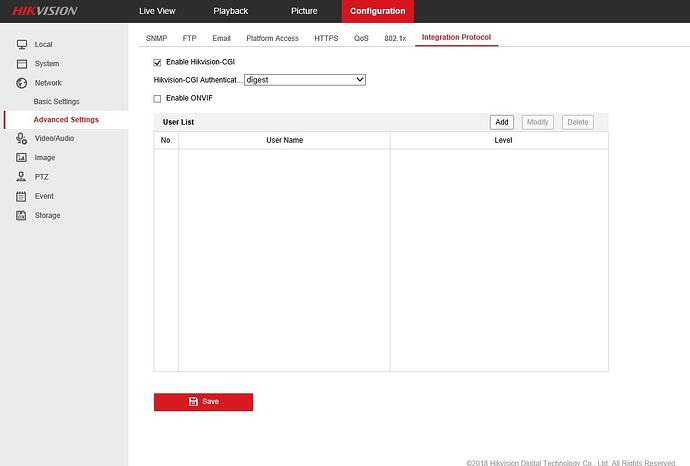
Task: Go to the Playback tab
Action: point(231,11)
